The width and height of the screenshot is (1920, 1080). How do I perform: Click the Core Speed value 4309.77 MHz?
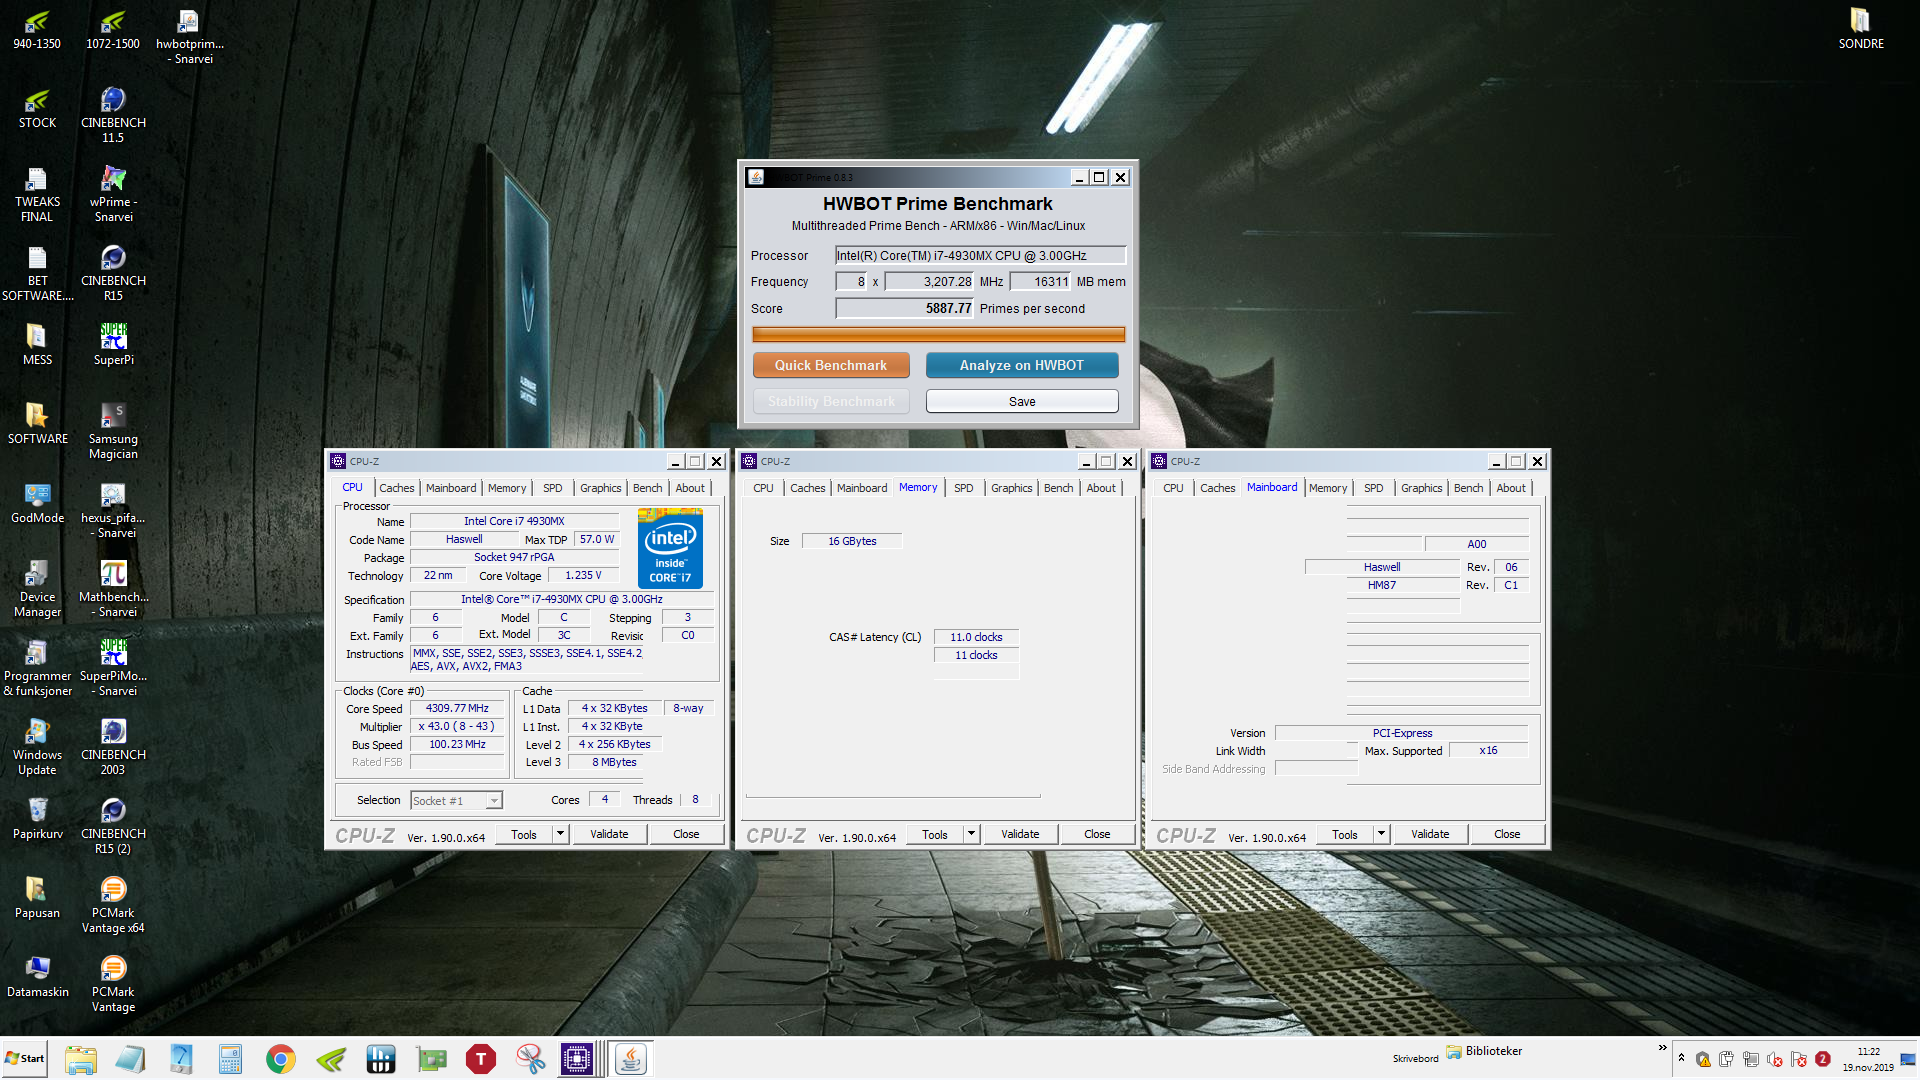point(457,708)
